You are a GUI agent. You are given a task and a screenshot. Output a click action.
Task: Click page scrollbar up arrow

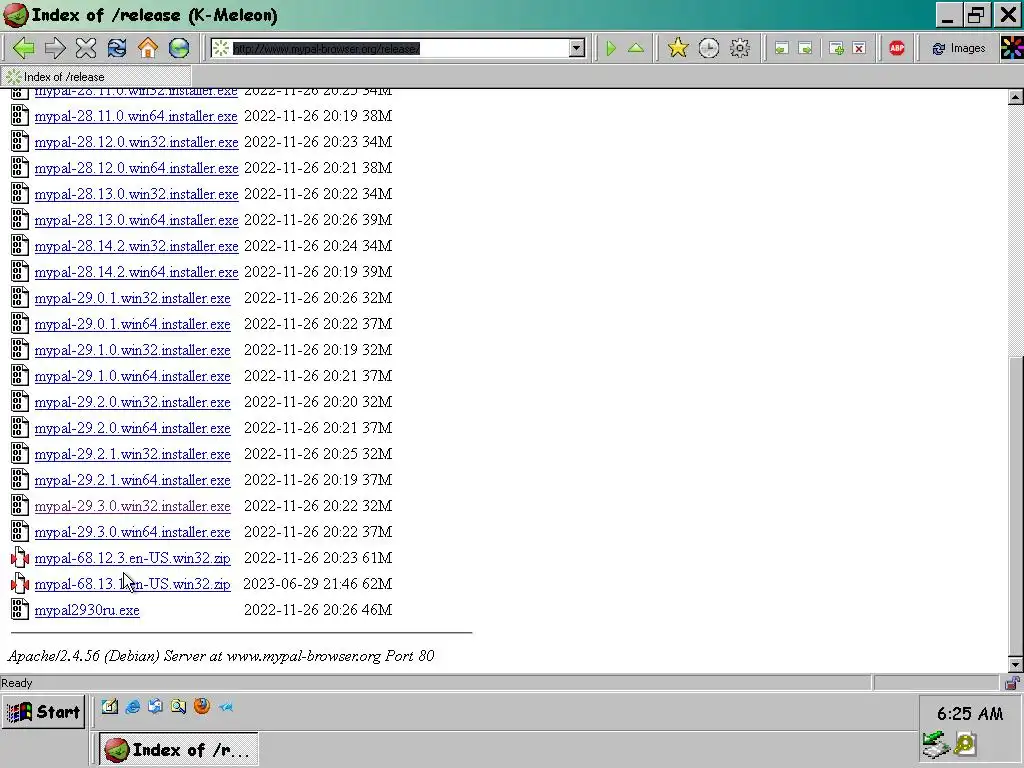(1016, 97)
